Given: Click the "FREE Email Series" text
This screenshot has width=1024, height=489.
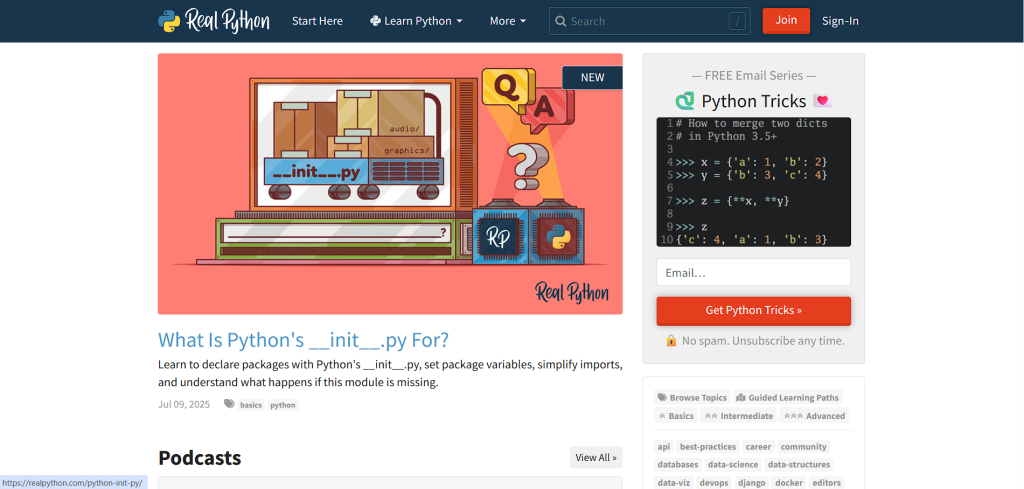Looking at the screenshot, I should pos(754,76).
